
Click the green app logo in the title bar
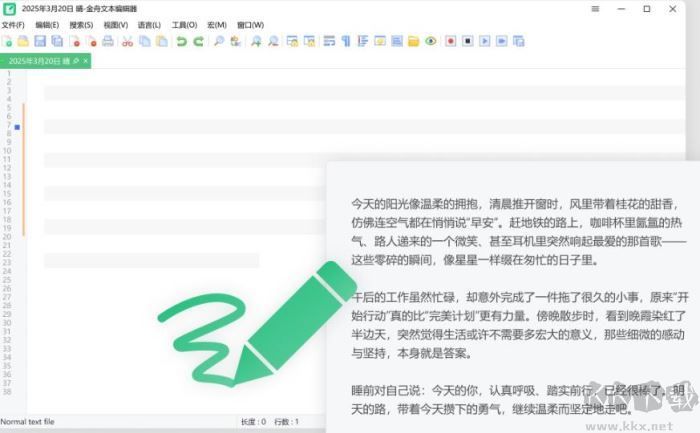click(9, 9)
